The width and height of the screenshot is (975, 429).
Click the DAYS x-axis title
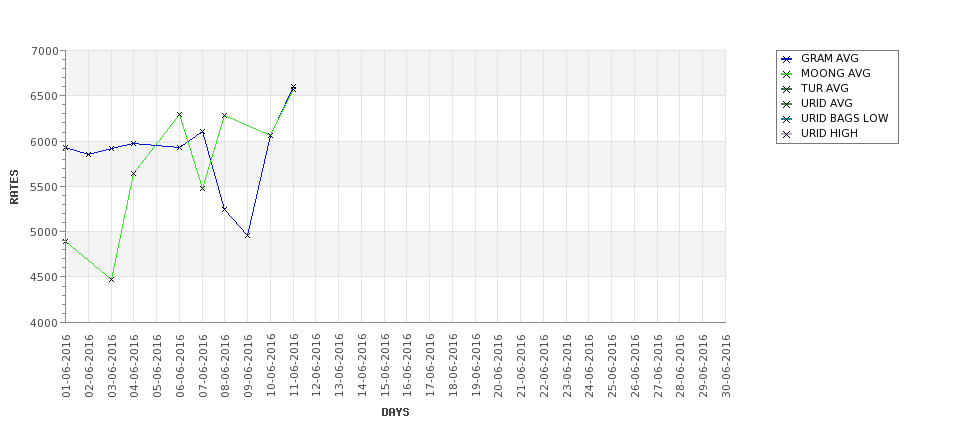(395, 412)
